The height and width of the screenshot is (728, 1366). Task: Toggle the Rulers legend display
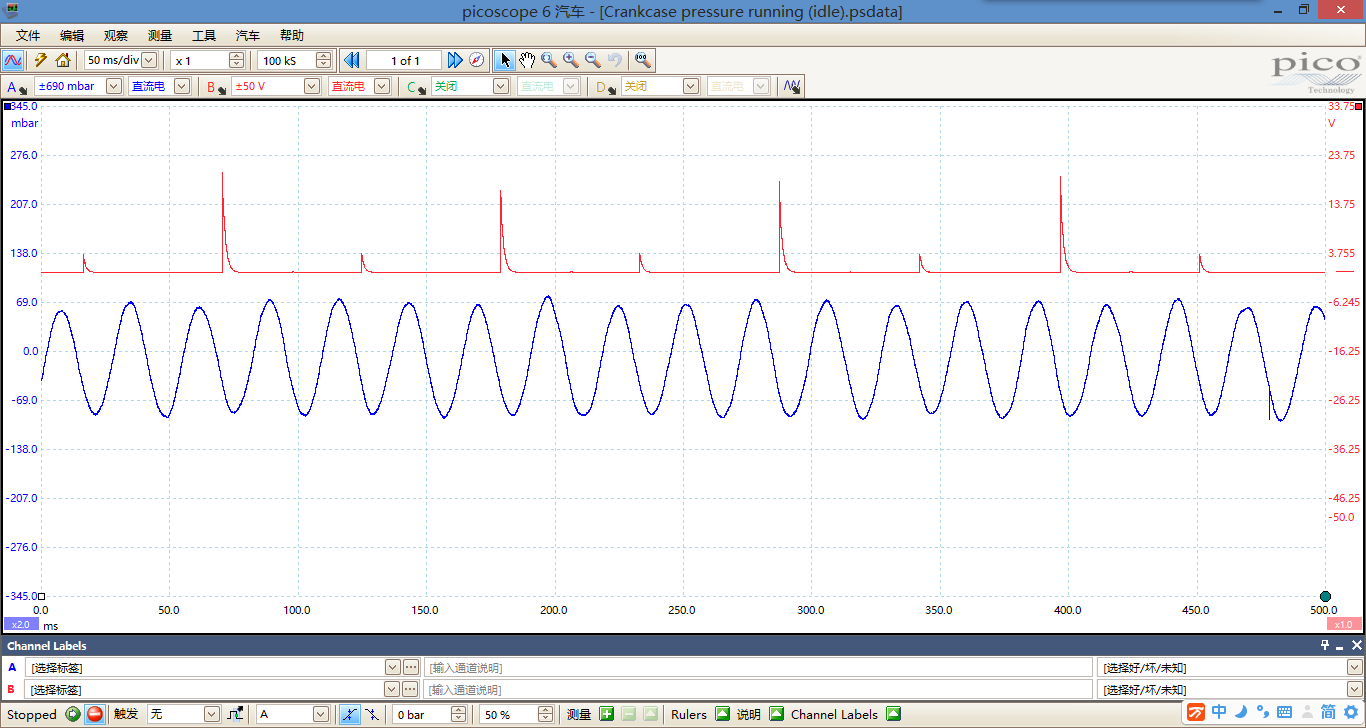click(x=722, y=714)
